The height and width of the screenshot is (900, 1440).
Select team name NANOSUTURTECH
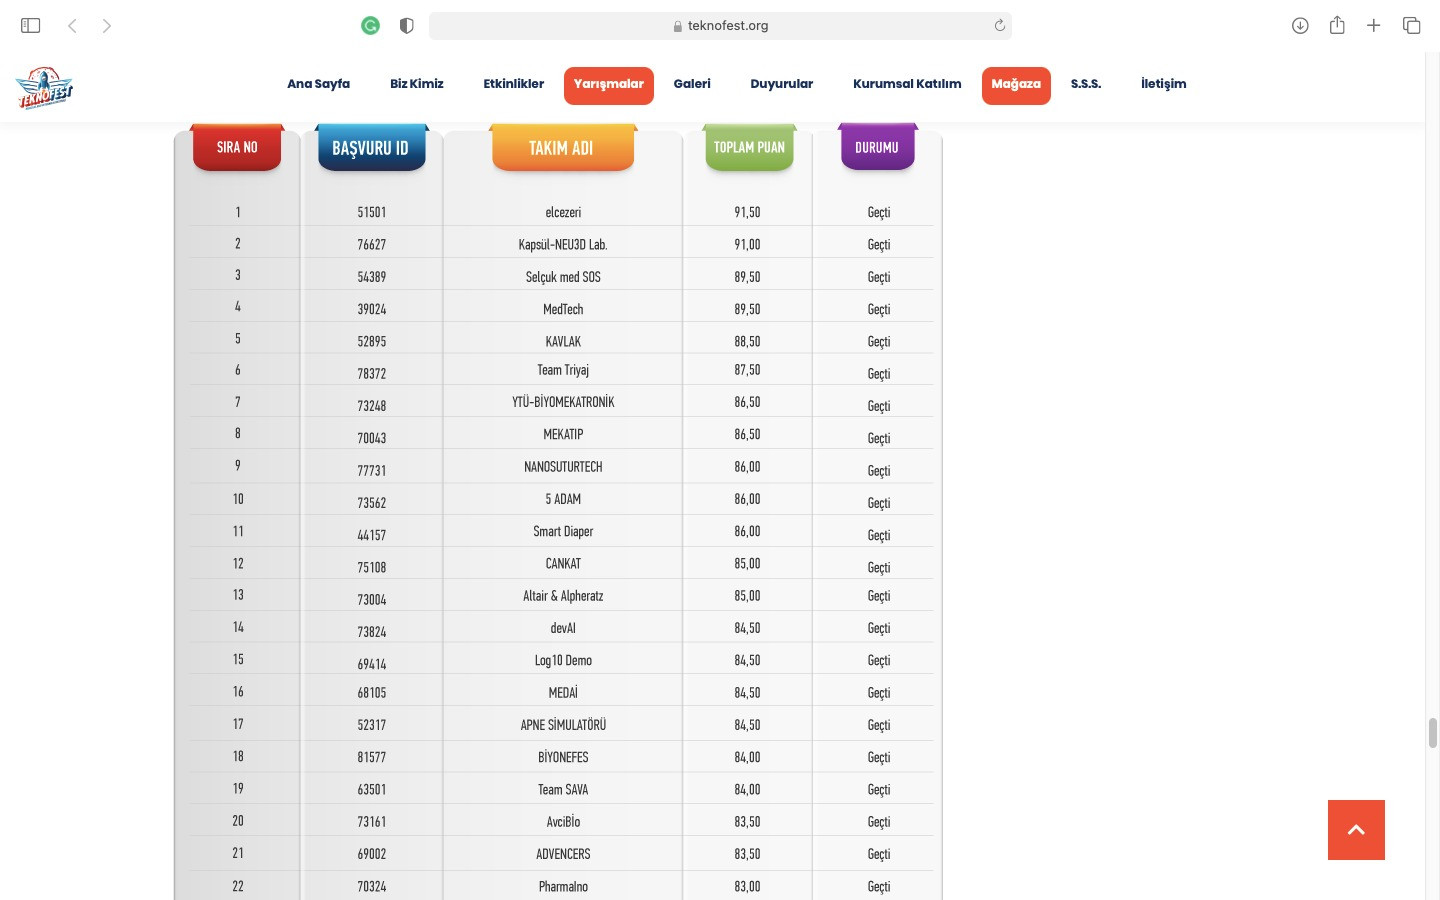(x=563, y=467)
